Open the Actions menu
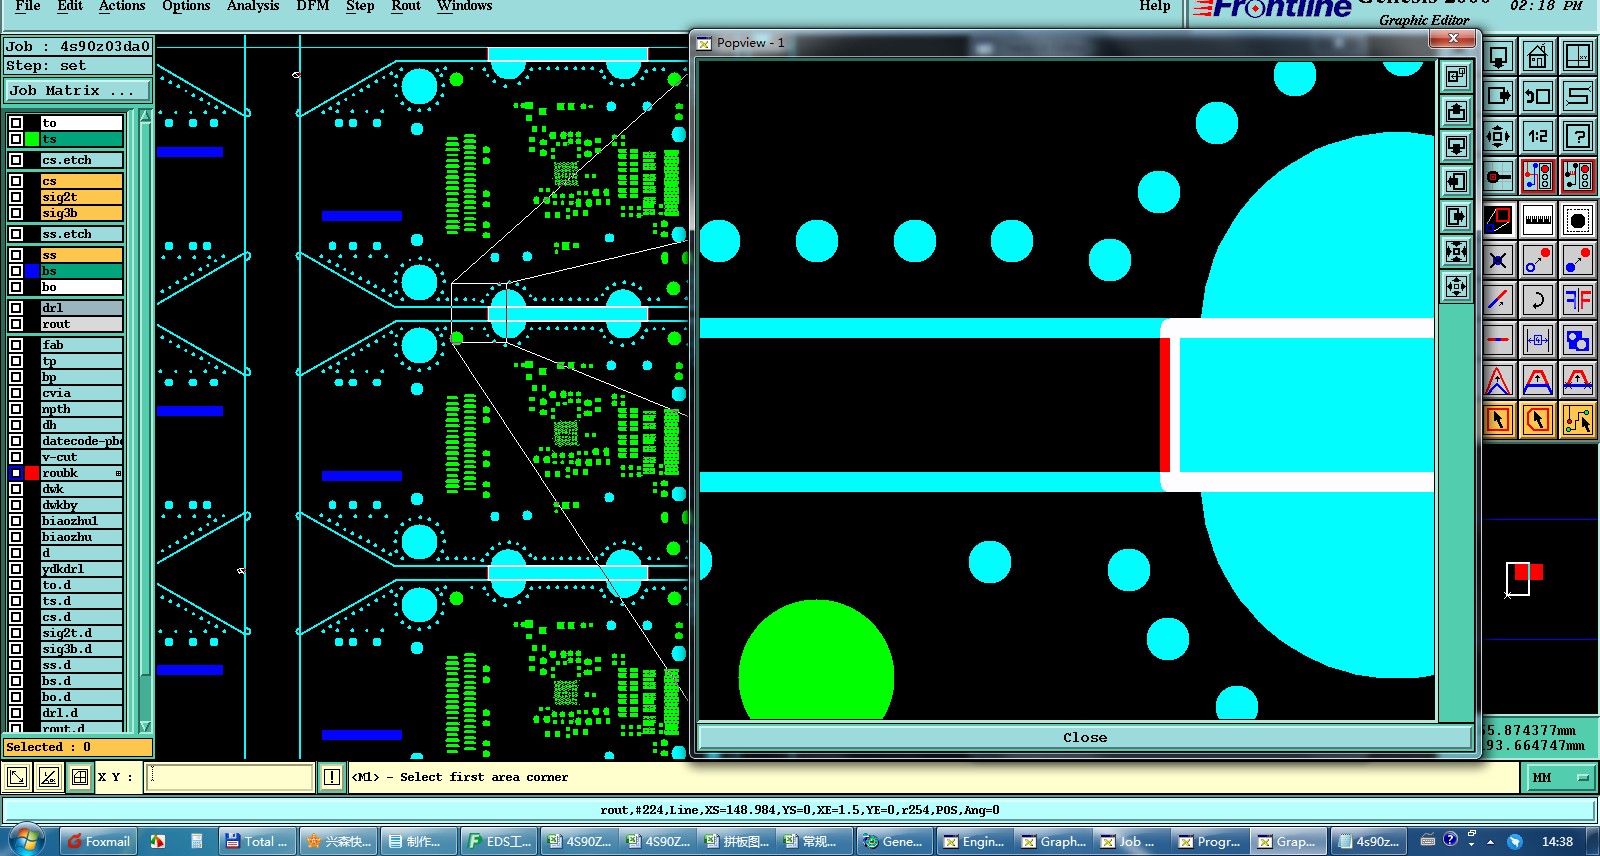The height and width of the screenshot is (856, 1600). (122, 6)
